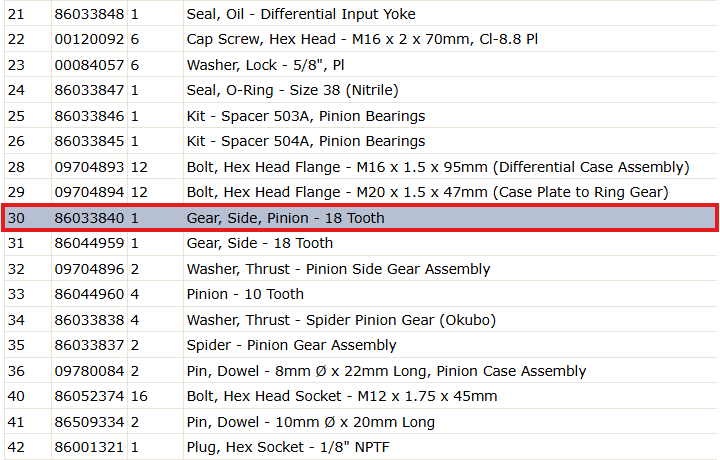
Task: Select Washer, Thrust Pinion Side Gear Assembly
Action: pyautogui.click(x=361, y=269)
